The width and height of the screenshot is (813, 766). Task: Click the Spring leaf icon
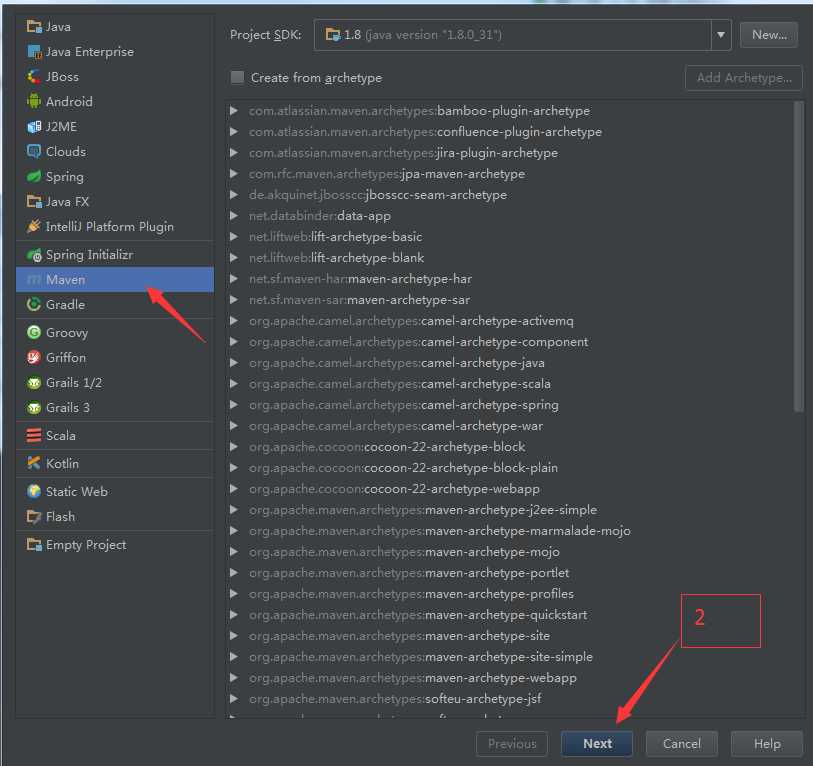[34, 176]
